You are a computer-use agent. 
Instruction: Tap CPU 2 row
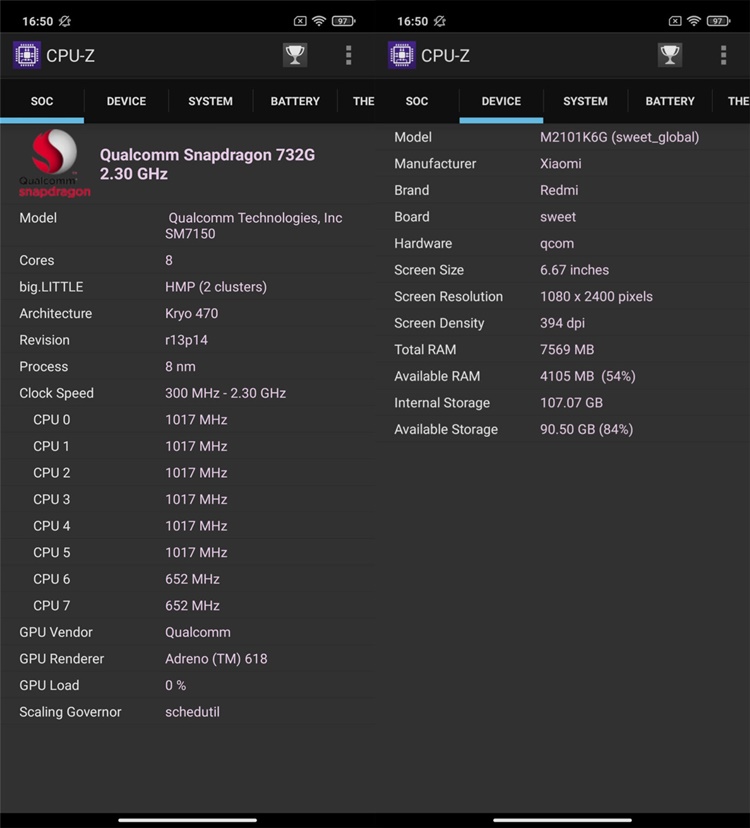pyautogui.click(x=188, y=473)
